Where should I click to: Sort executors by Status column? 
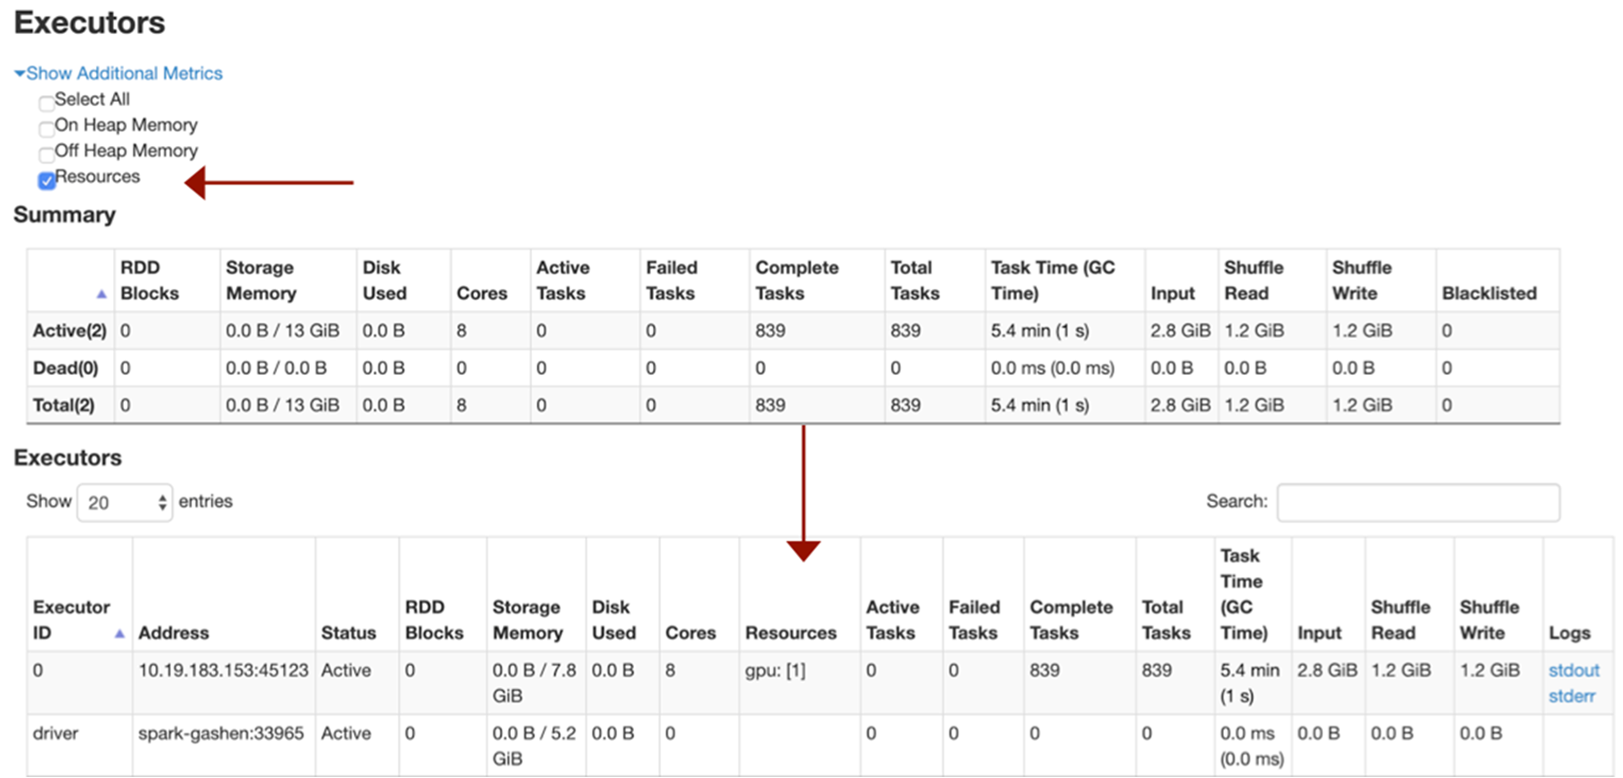click(x=348, y=633)
